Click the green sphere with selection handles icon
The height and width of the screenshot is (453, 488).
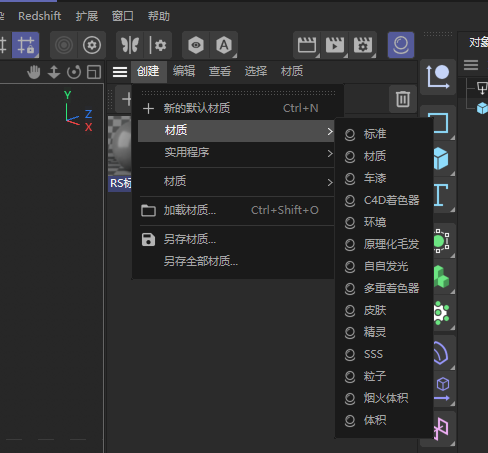coord(444,241)
